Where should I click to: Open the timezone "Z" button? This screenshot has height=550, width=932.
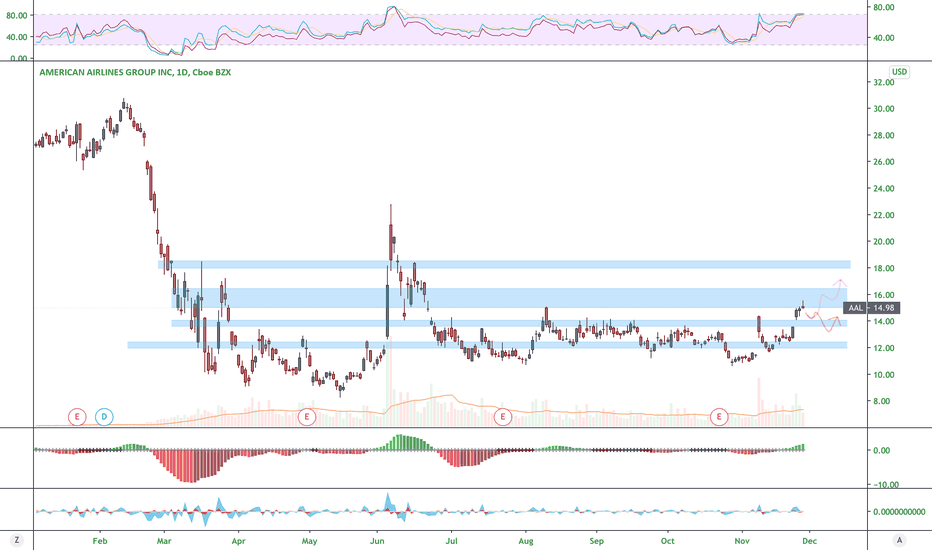[x=17, y=540]
